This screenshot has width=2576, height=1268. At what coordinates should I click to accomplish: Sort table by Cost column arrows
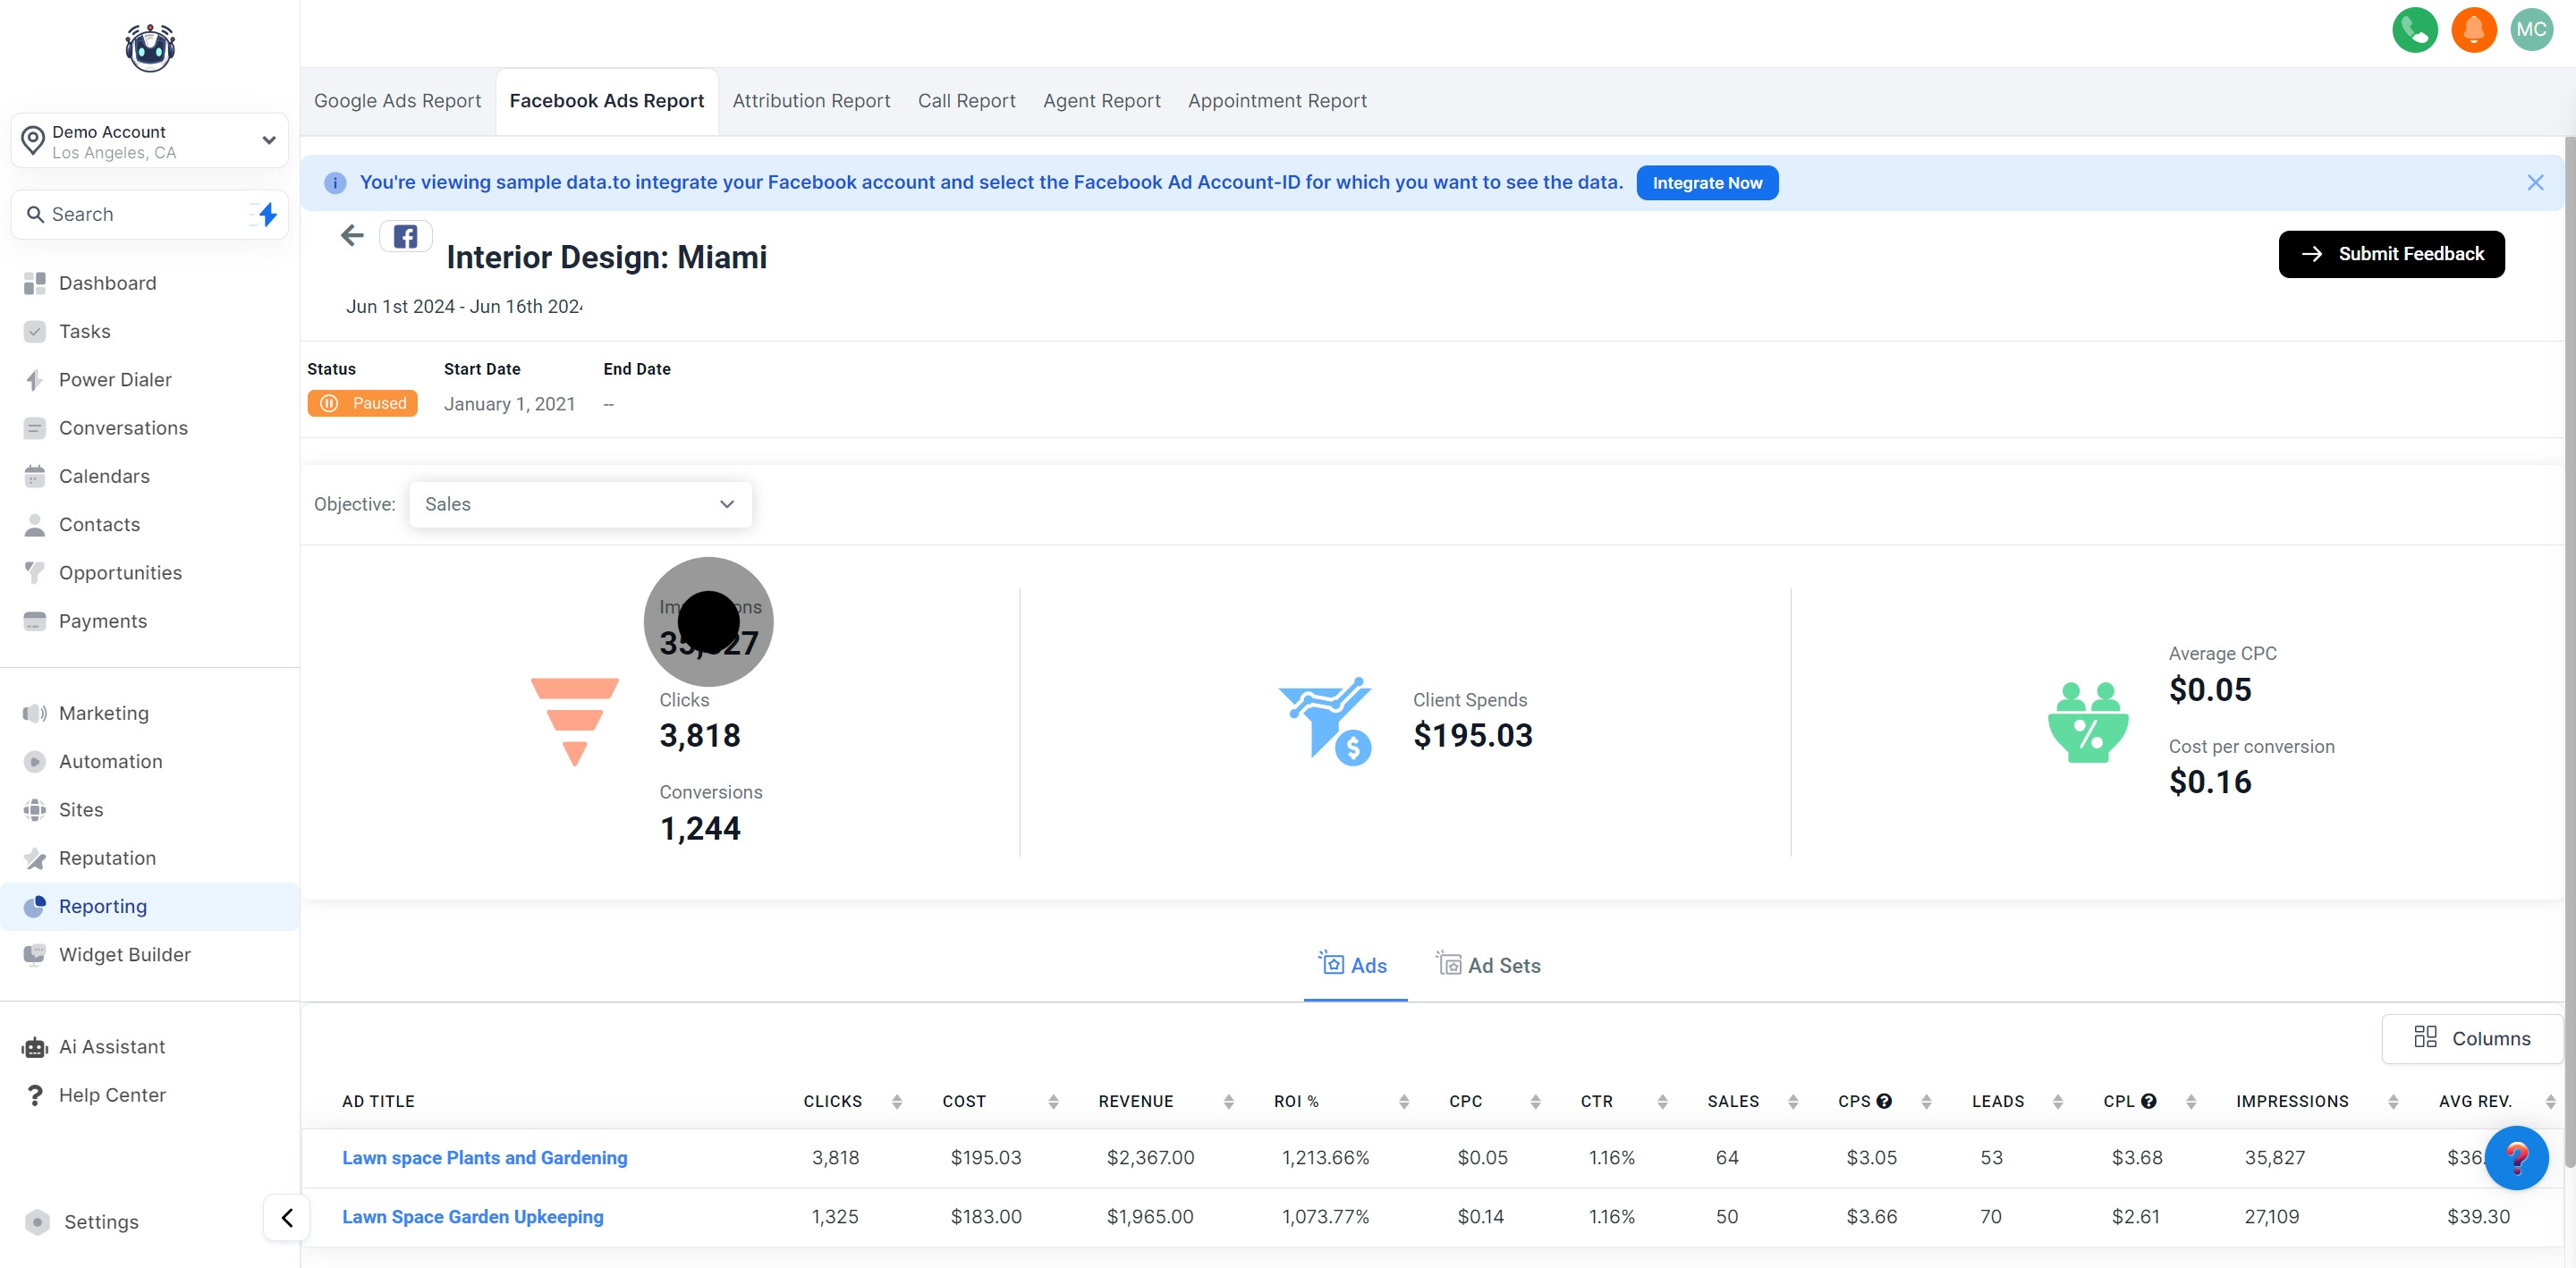[x=1053, y=1101]
